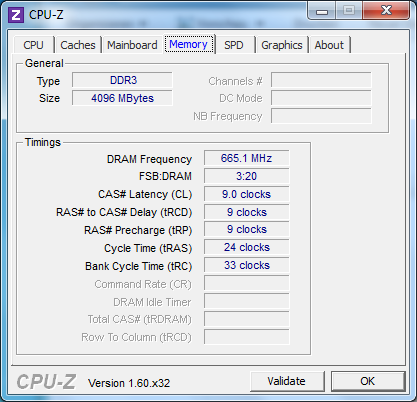Click the empty Command Rate field

247,284
